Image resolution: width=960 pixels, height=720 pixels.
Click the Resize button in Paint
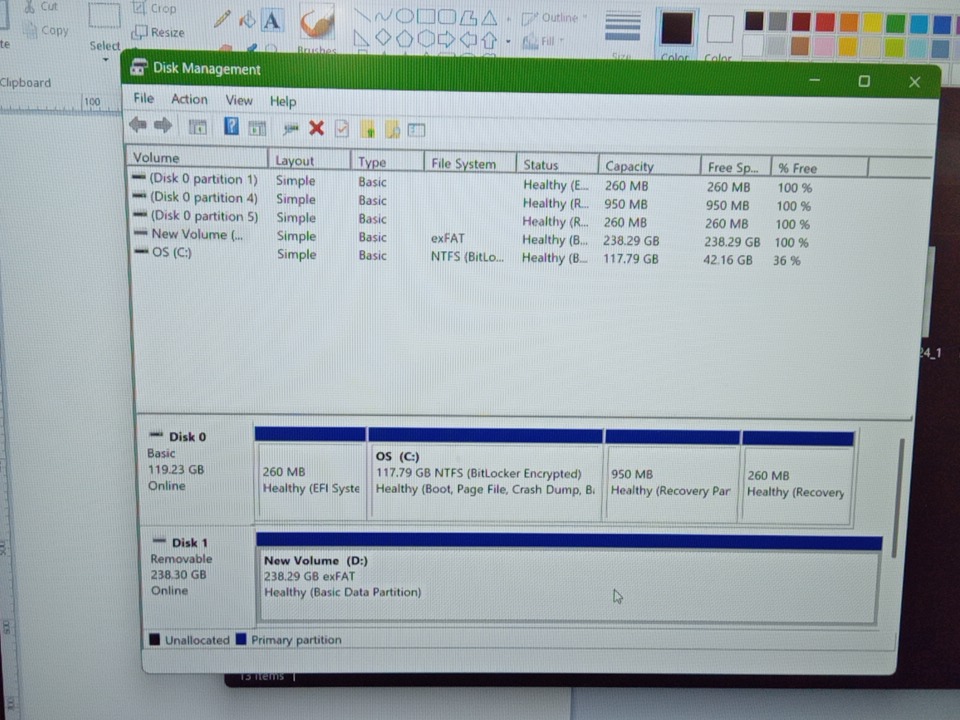coord(159,32)
